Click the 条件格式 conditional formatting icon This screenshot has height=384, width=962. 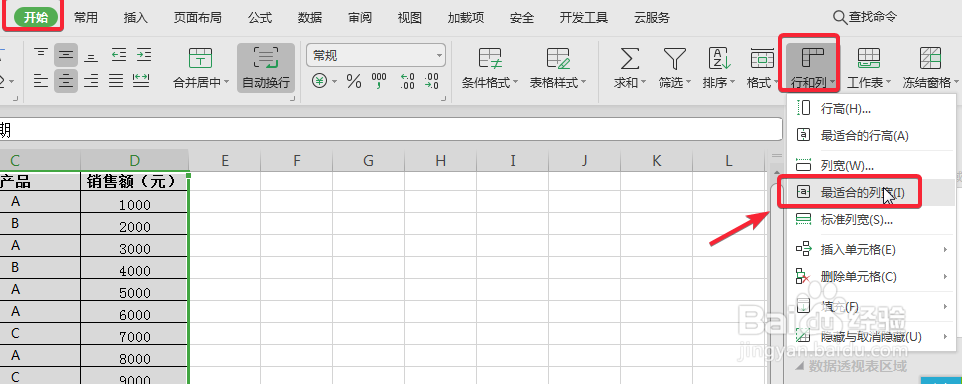tap(490, 58)
